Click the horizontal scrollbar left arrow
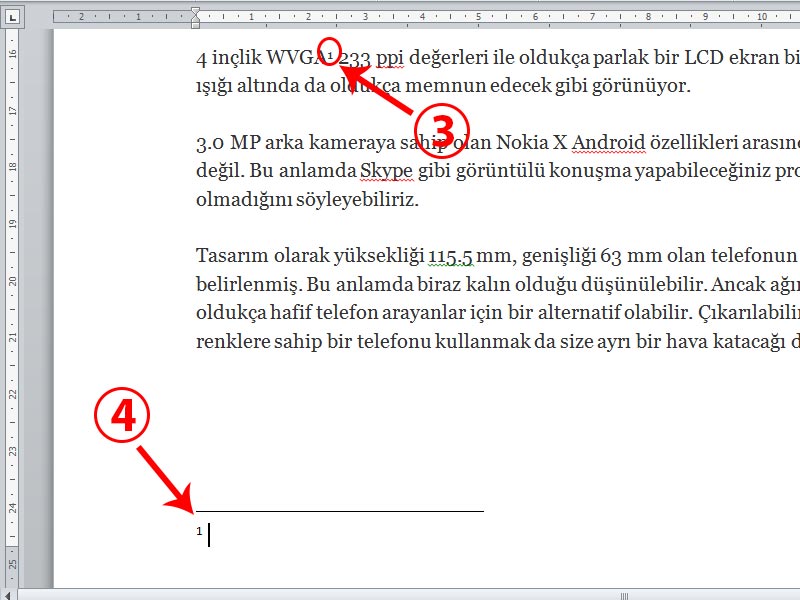The image size is (800, 600). click(8, 595)
